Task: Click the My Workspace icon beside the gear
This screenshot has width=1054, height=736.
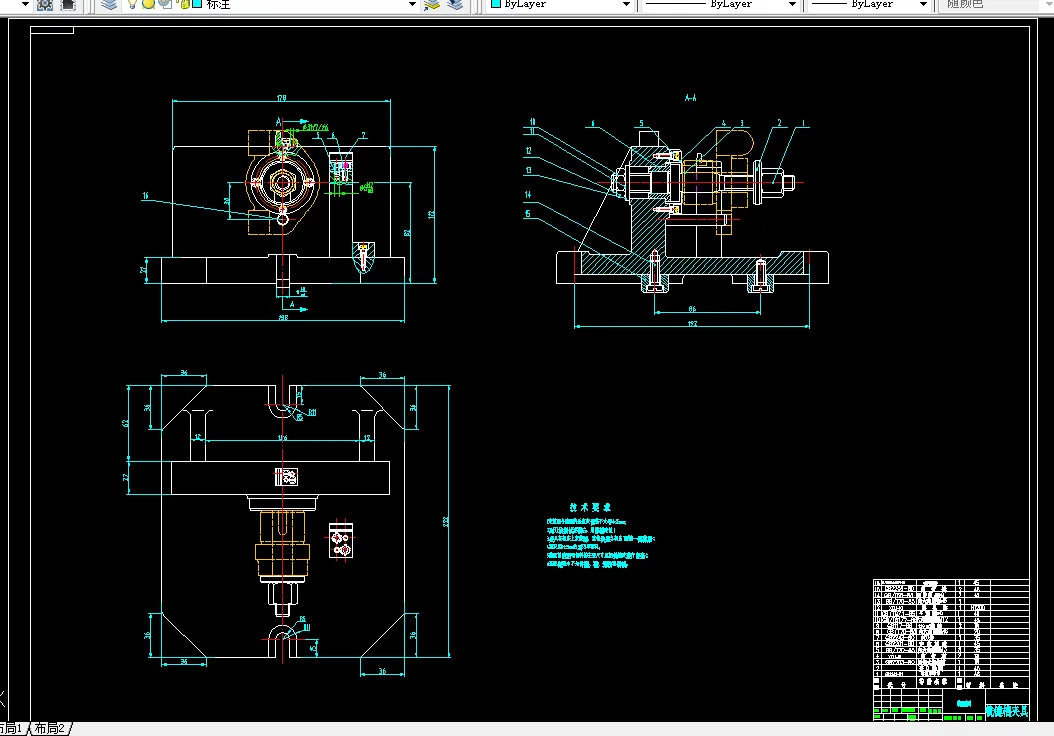Action: pyautogui.click(x=68, y=5)
